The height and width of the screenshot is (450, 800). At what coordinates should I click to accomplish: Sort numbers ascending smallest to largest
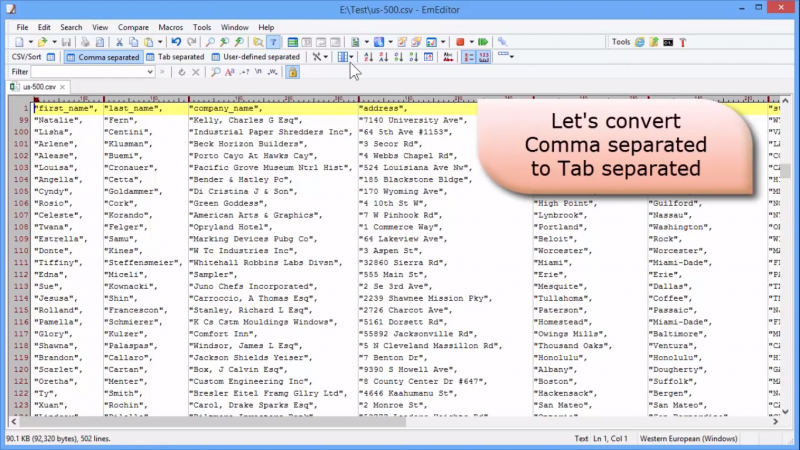398,57
